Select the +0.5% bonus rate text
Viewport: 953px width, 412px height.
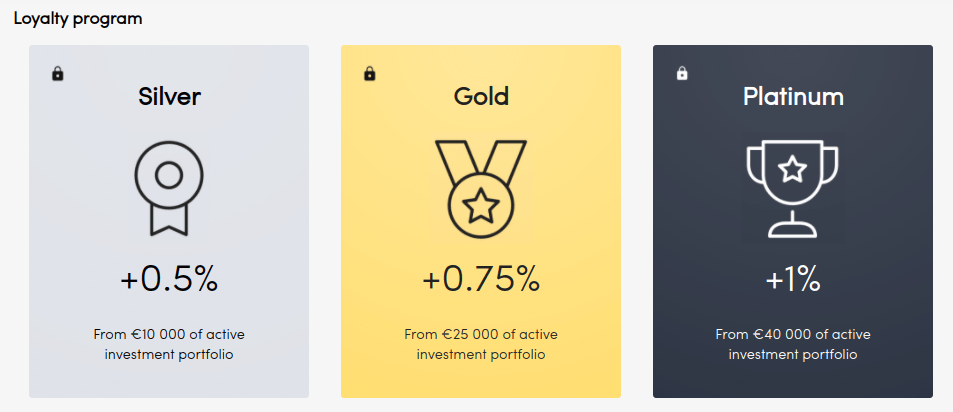click(x=169, y=280)
